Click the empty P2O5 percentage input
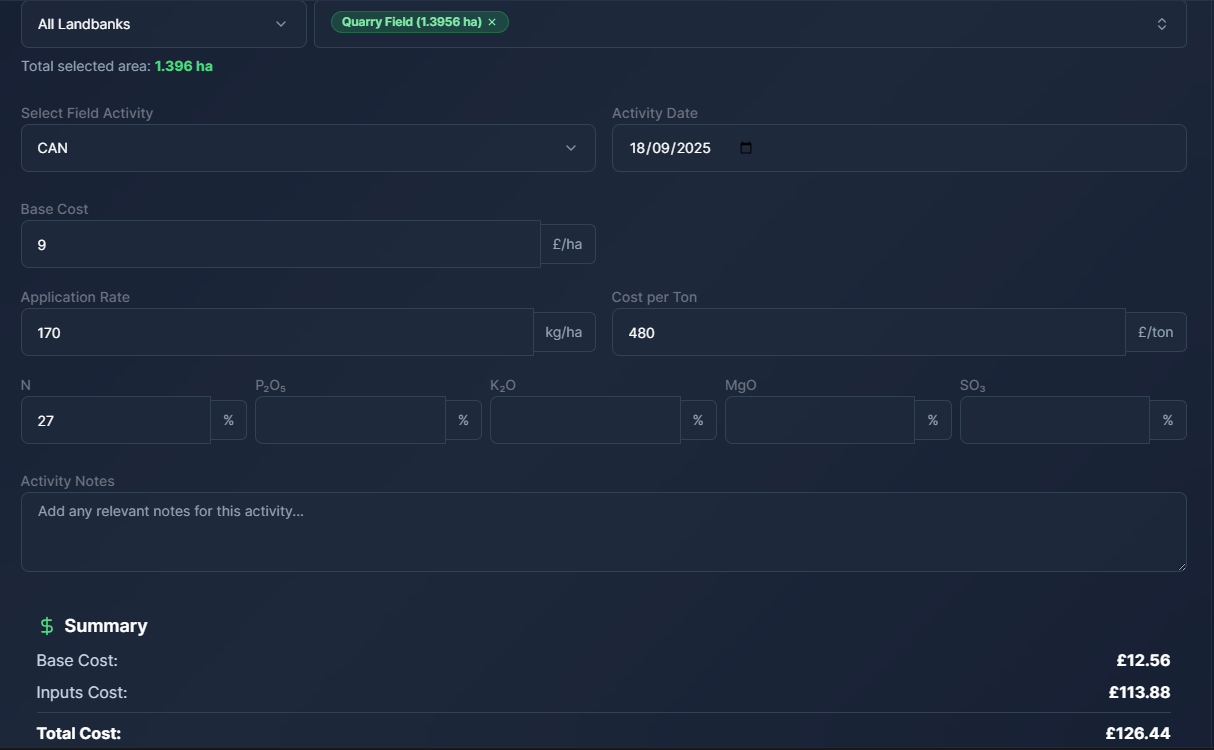 pyautogui.click(x=350, y=420)
